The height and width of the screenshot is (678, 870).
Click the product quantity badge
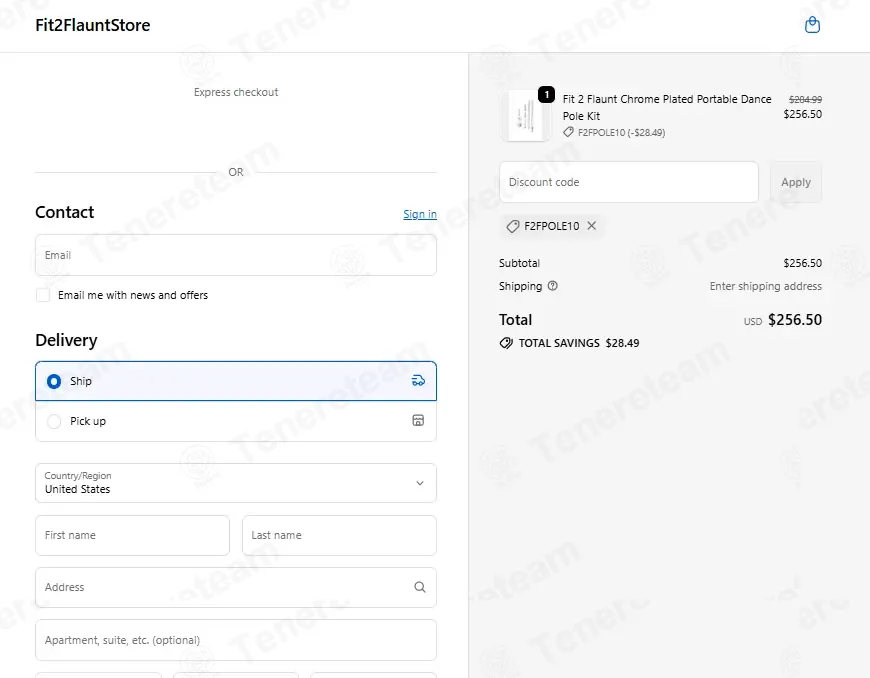click(x=546, y=95)
